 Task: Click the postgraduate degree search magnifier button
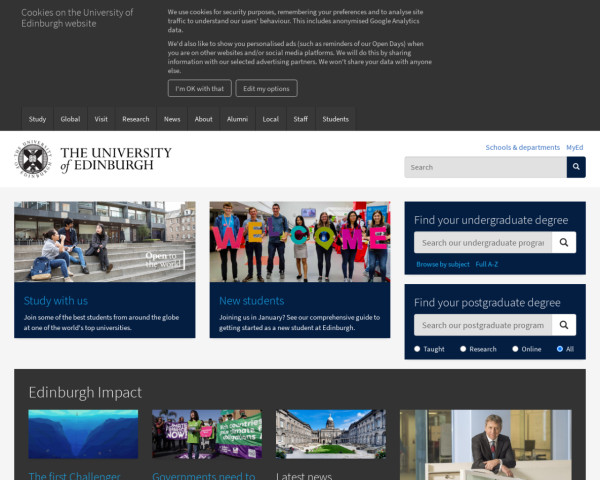point(564,325)
